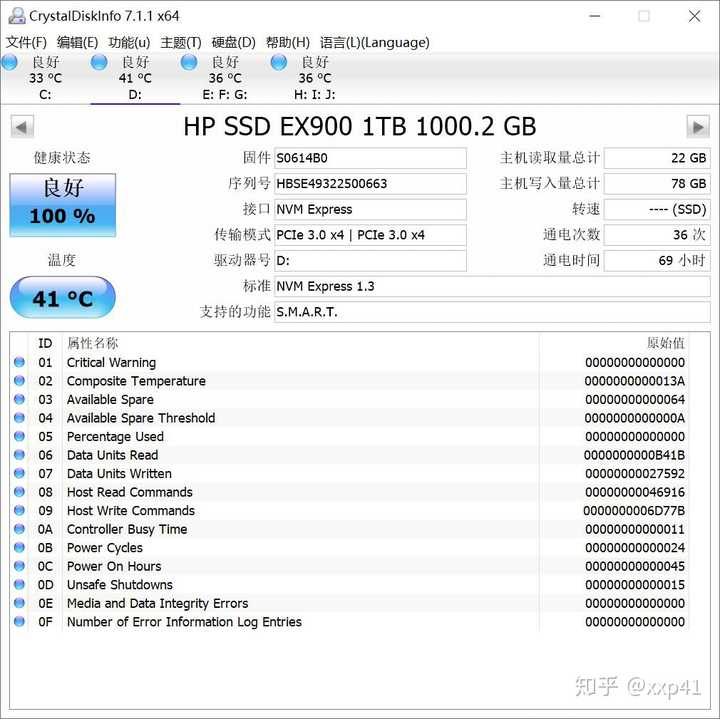This screenshot has width=720, height=719.
Task: Click status orb for drives E: F: G:
Action: 189,62
